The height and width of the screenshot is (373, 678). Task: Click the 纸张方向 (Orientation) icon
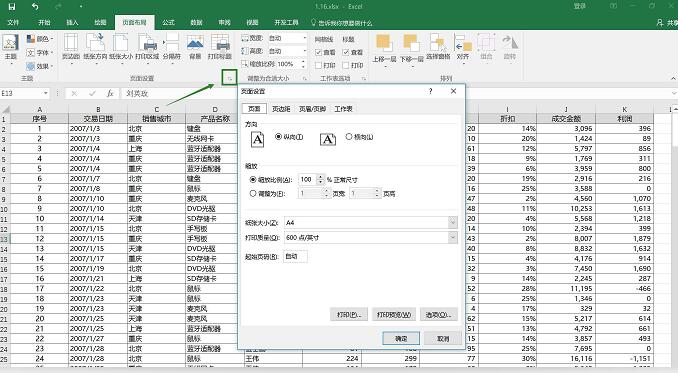pos(95,48)
